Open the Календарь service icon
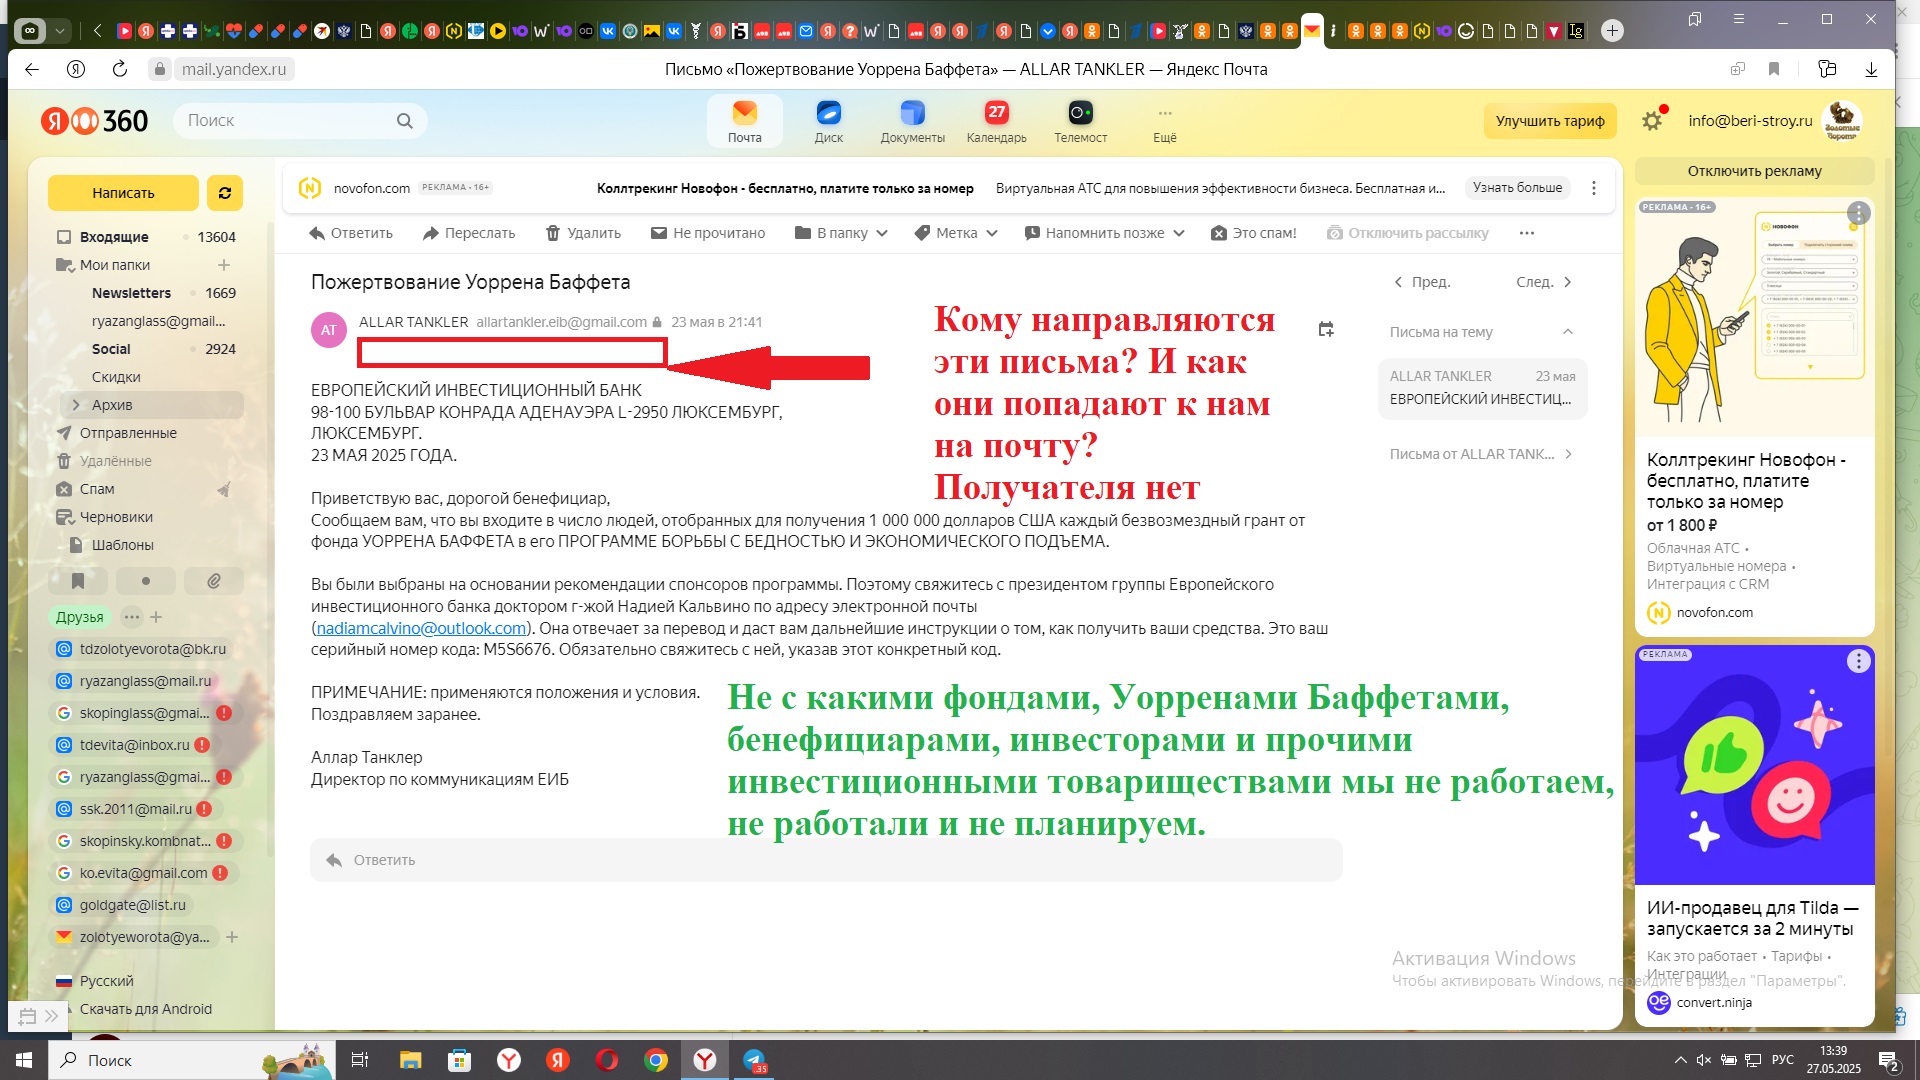 point(996,121)
